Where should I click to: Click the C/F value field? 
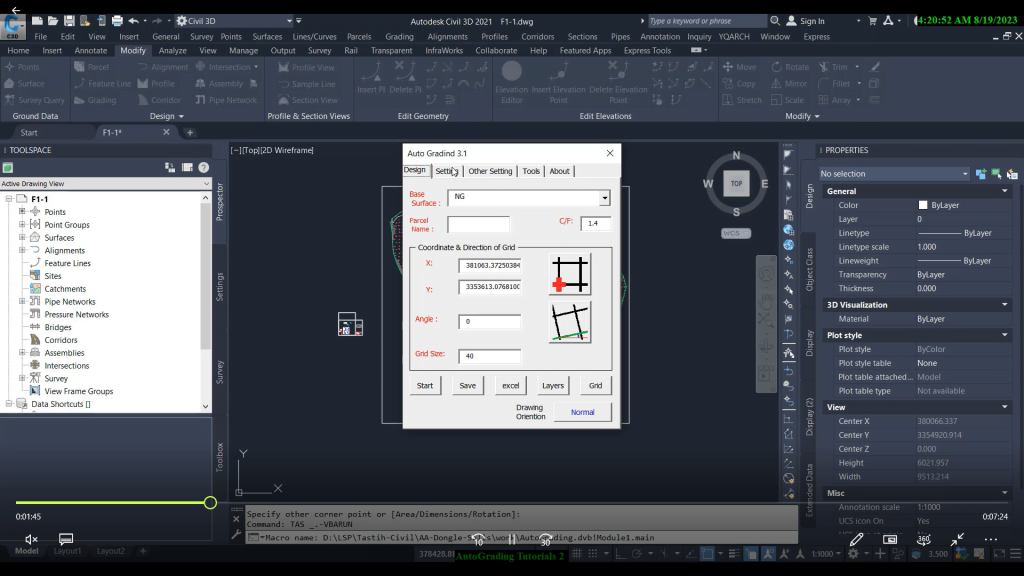pyautogui.click(x=595, y=223)
